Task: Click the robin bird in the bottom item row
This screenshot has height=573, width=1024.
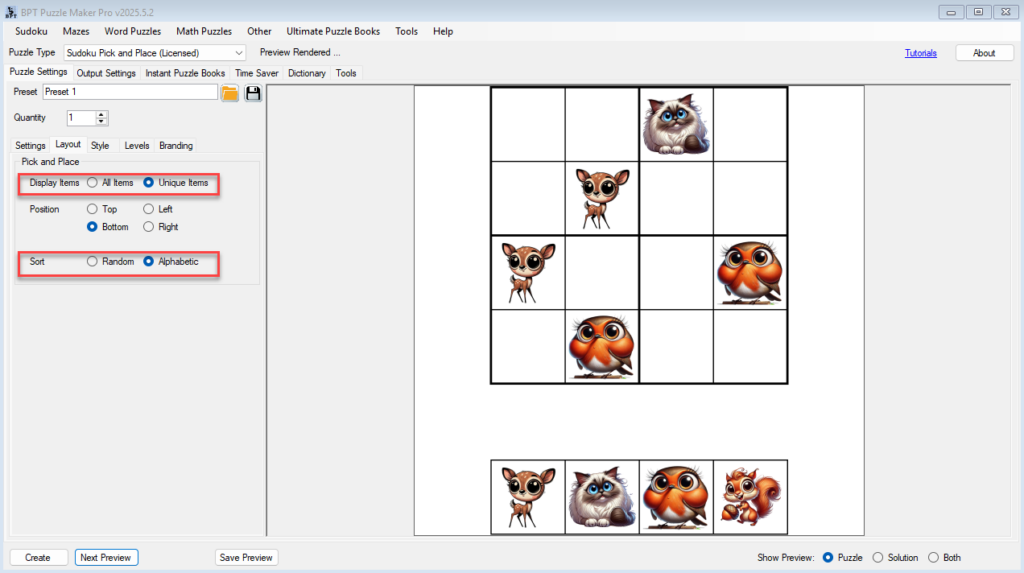Action: (x=676, y=497)
